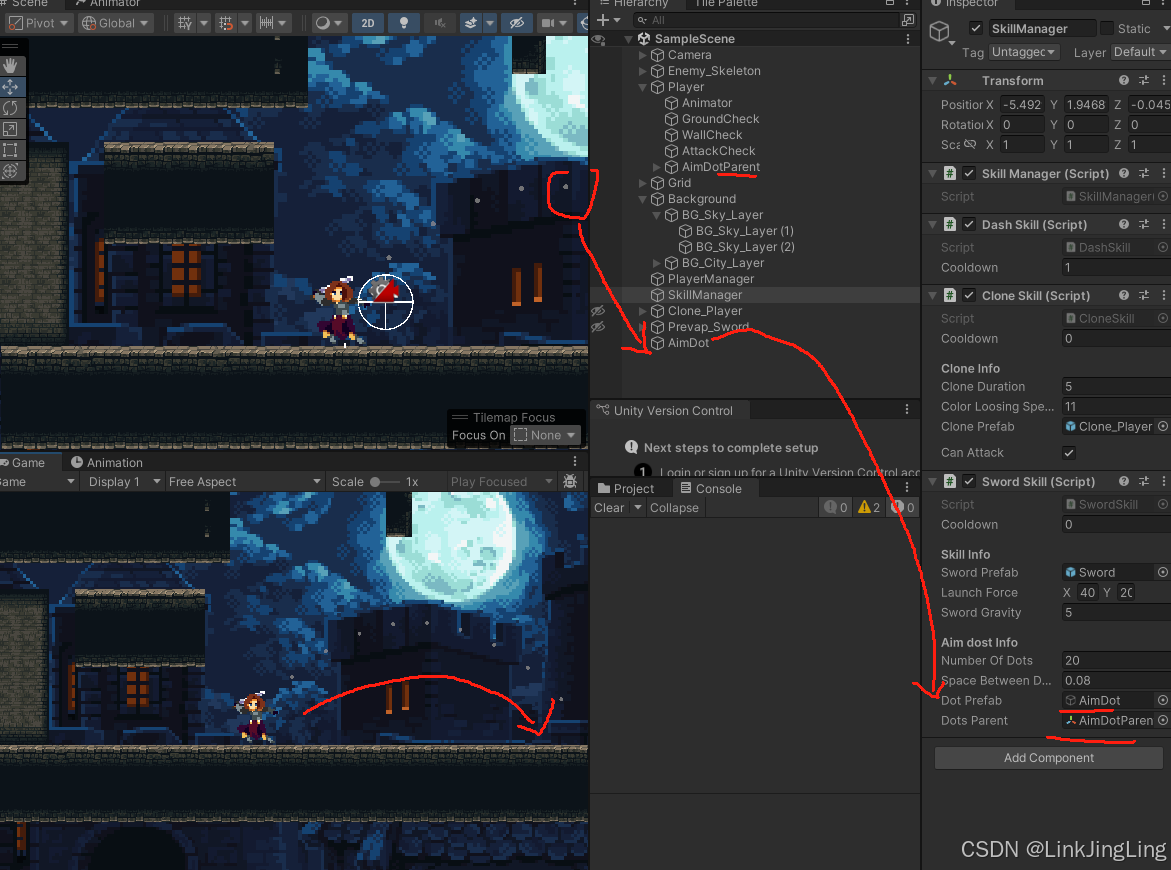Expand the Enemy_Skeleton object
The image size is (1171, 870).
point(643,71)
